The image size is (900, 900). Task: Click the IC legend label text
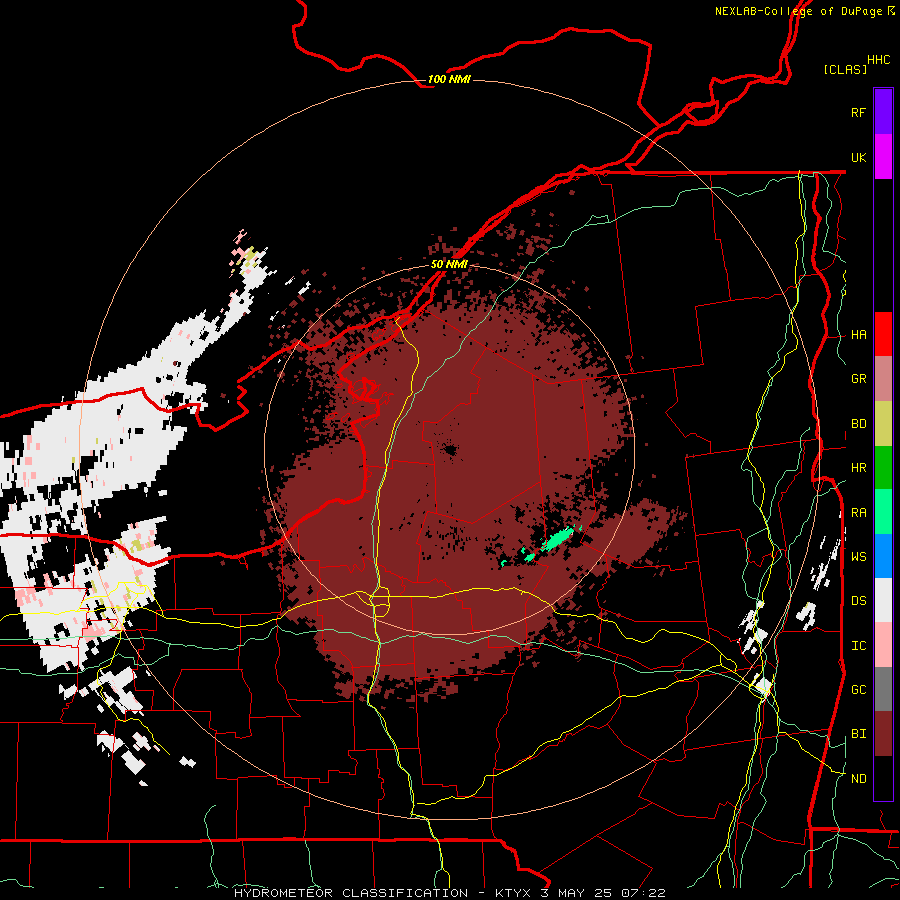tap(858, 646)
